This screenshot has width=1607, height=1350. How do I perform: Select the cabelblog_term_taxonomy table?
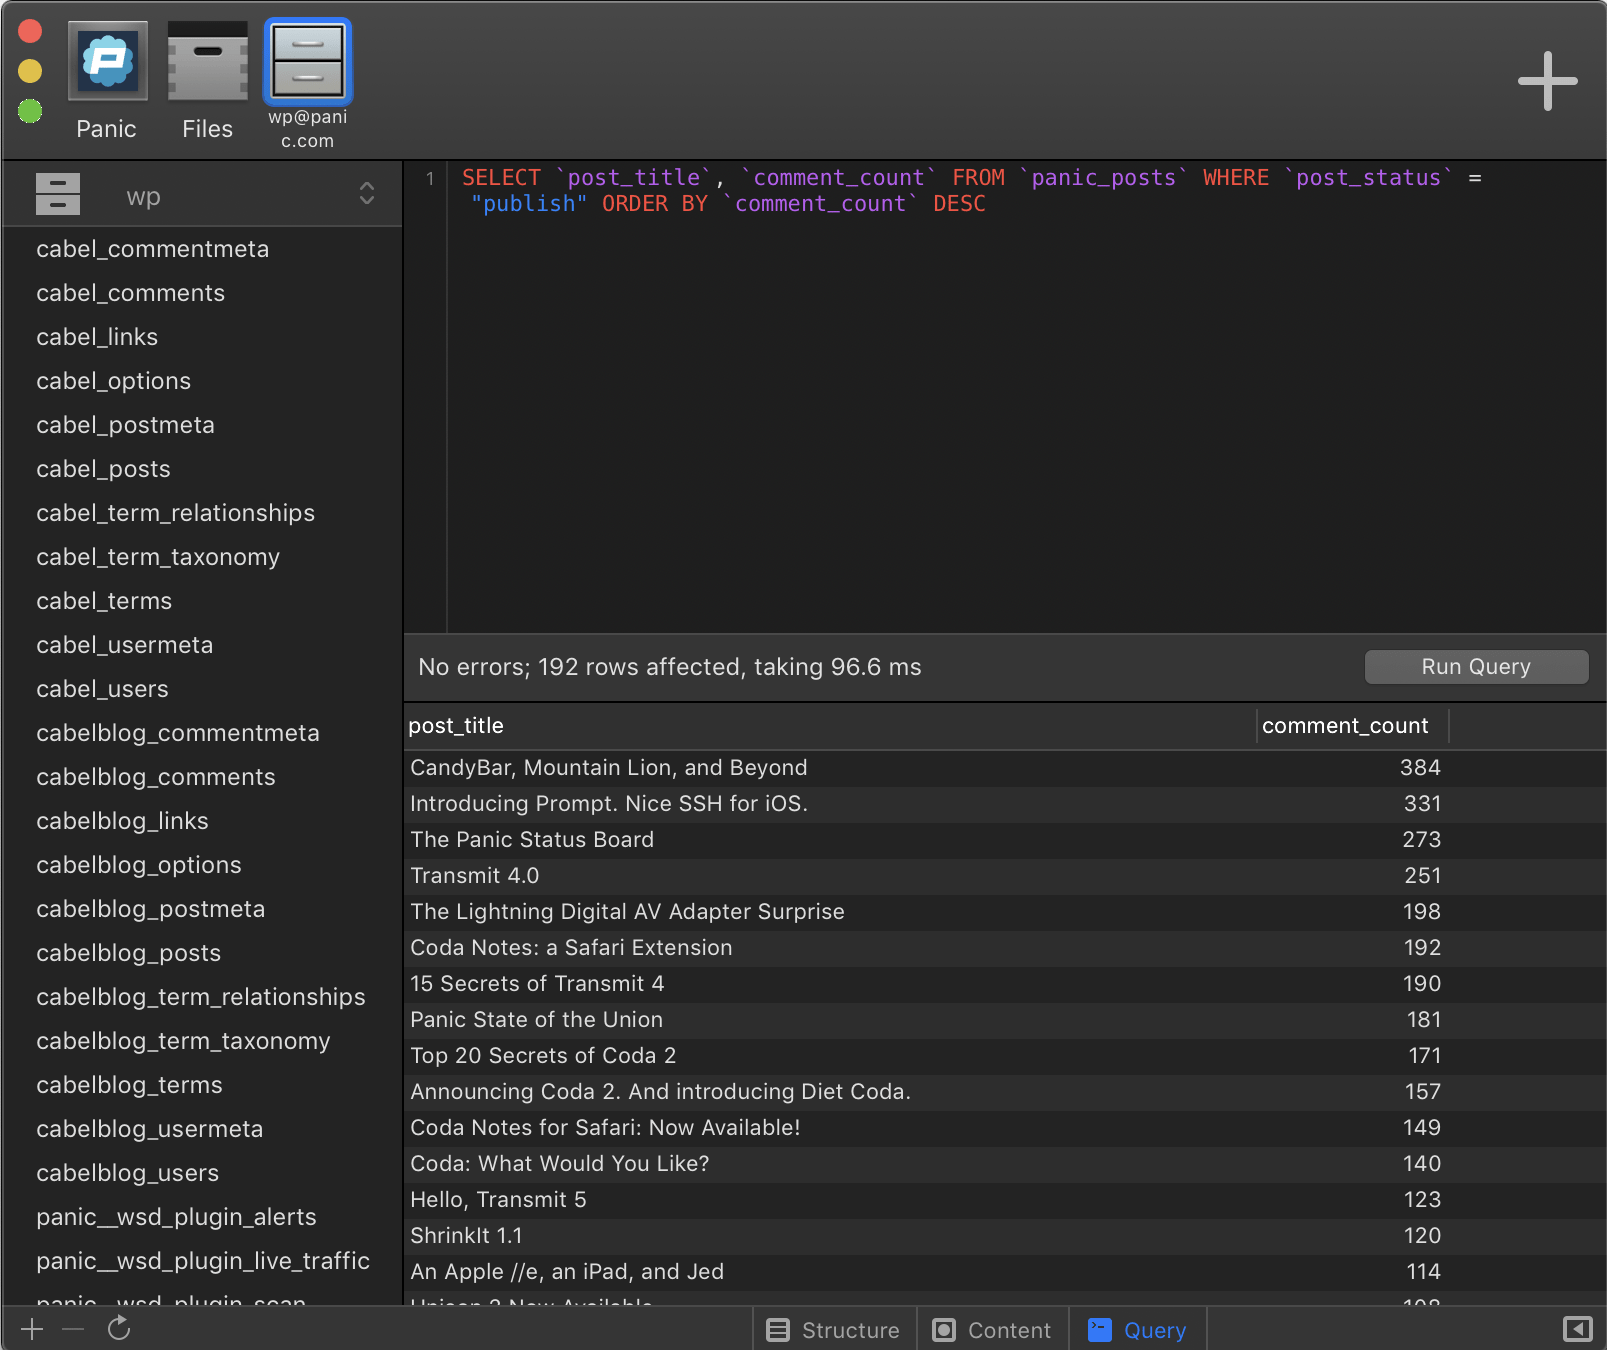click(203, 1041)
